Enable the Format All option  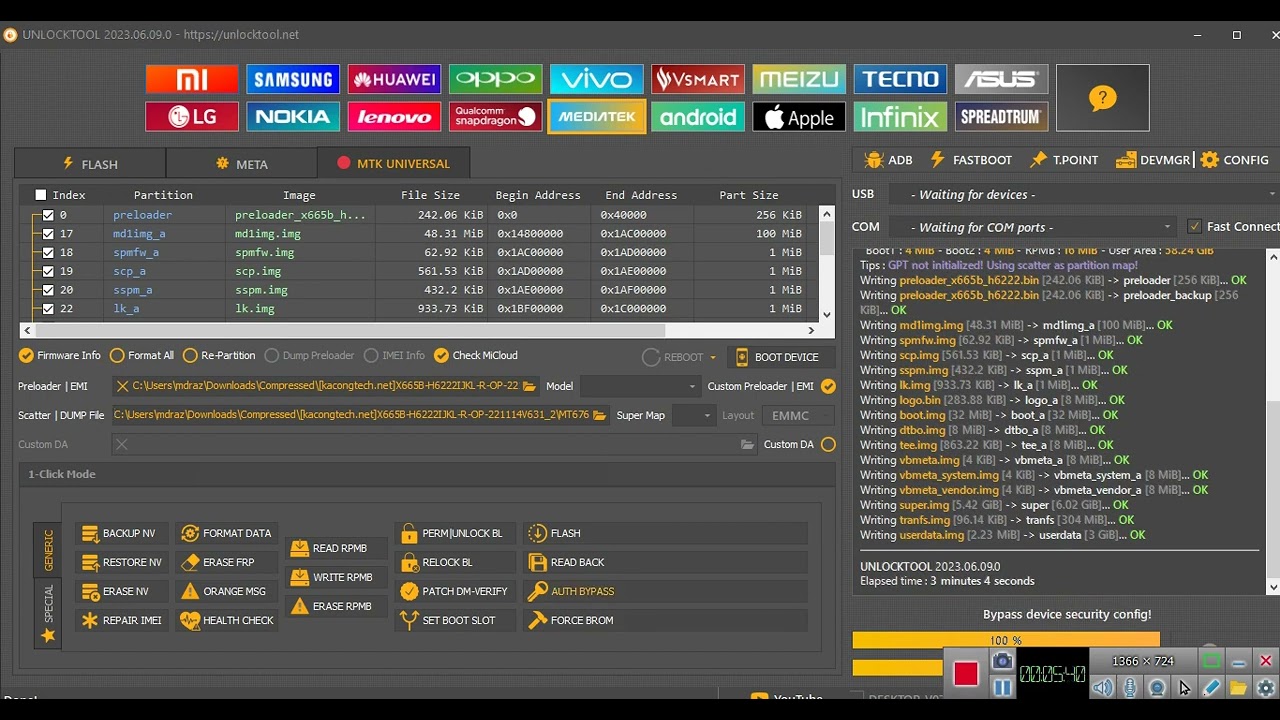(x=142, y=355)
